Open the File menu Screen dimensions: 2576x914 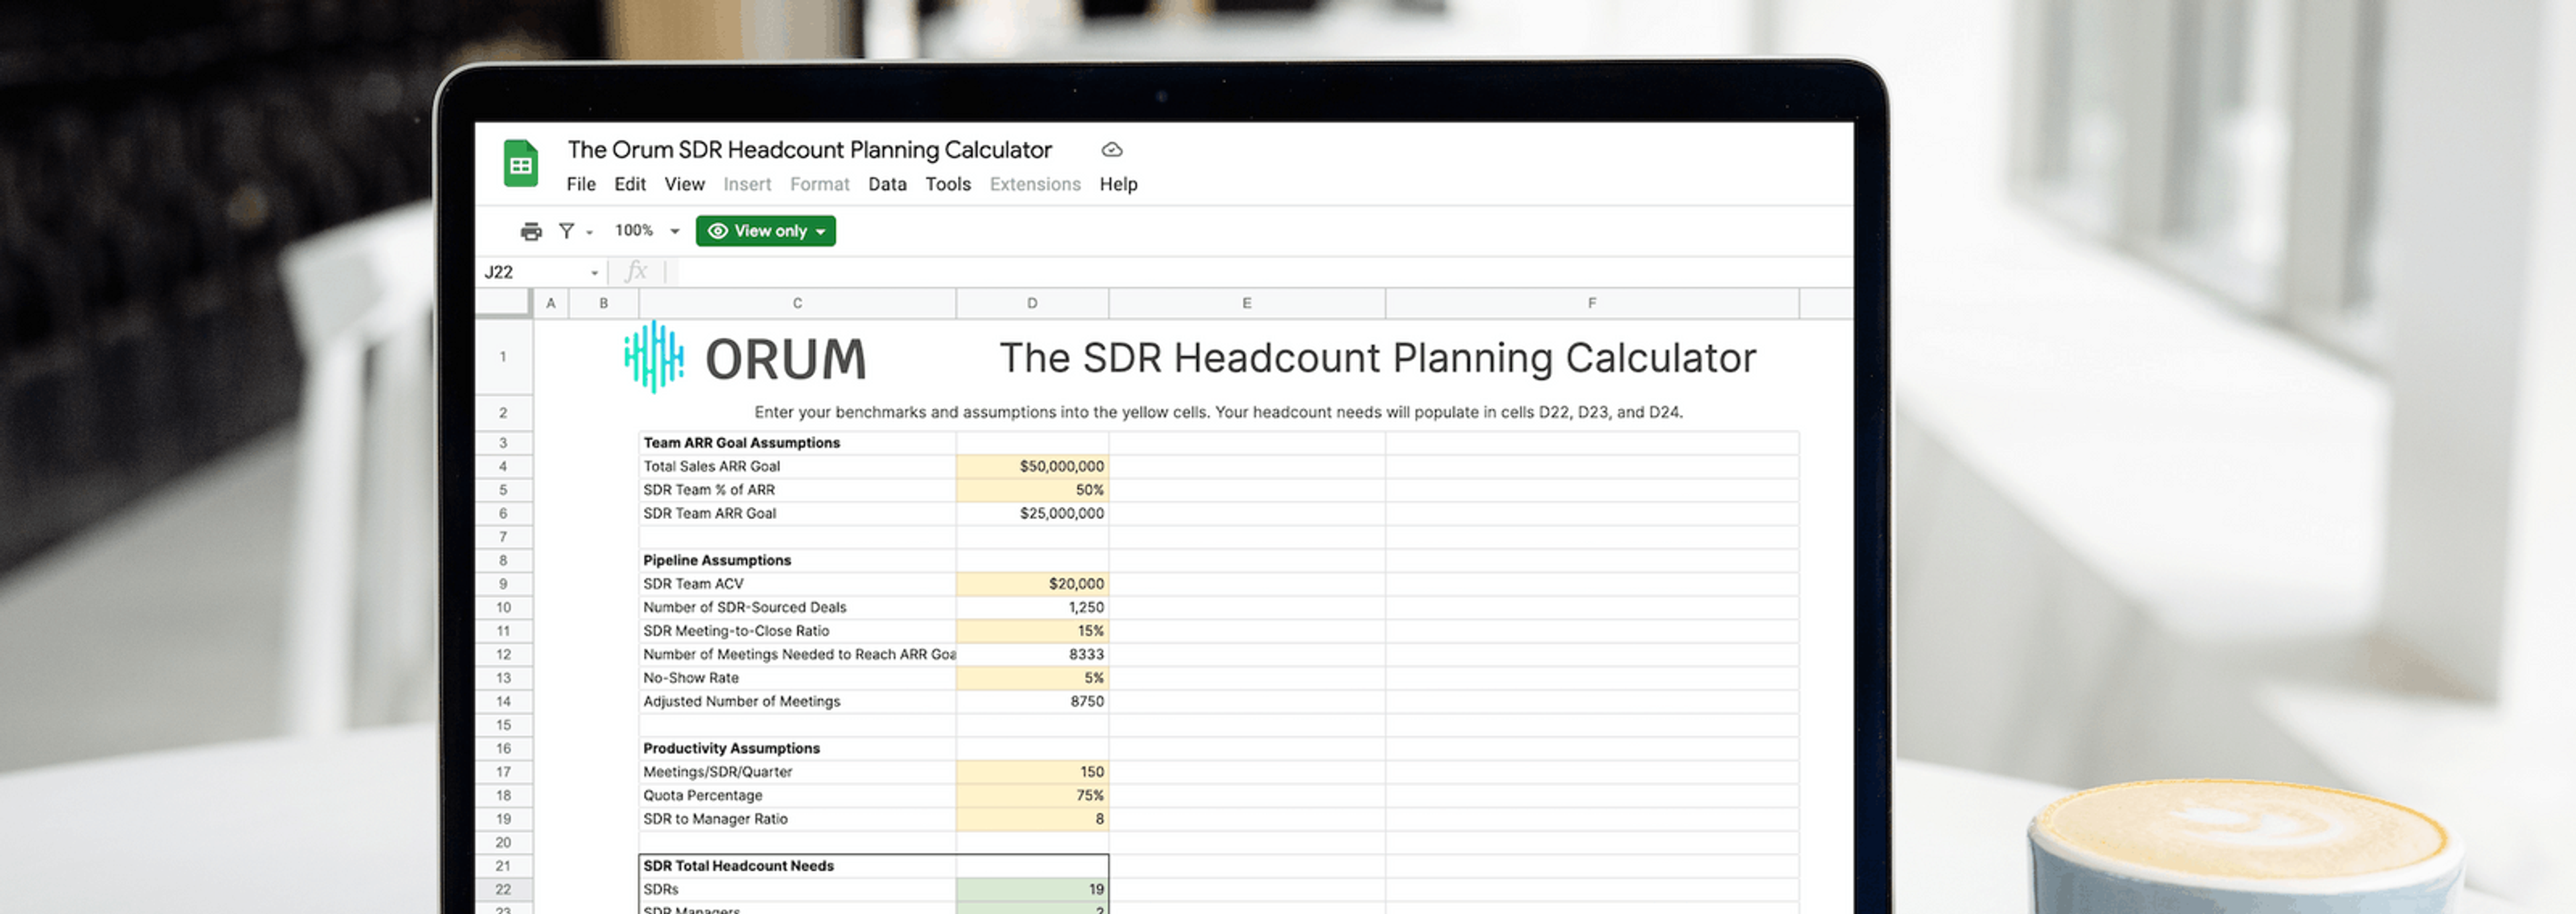pyautogui.click(x=580, y=184)
